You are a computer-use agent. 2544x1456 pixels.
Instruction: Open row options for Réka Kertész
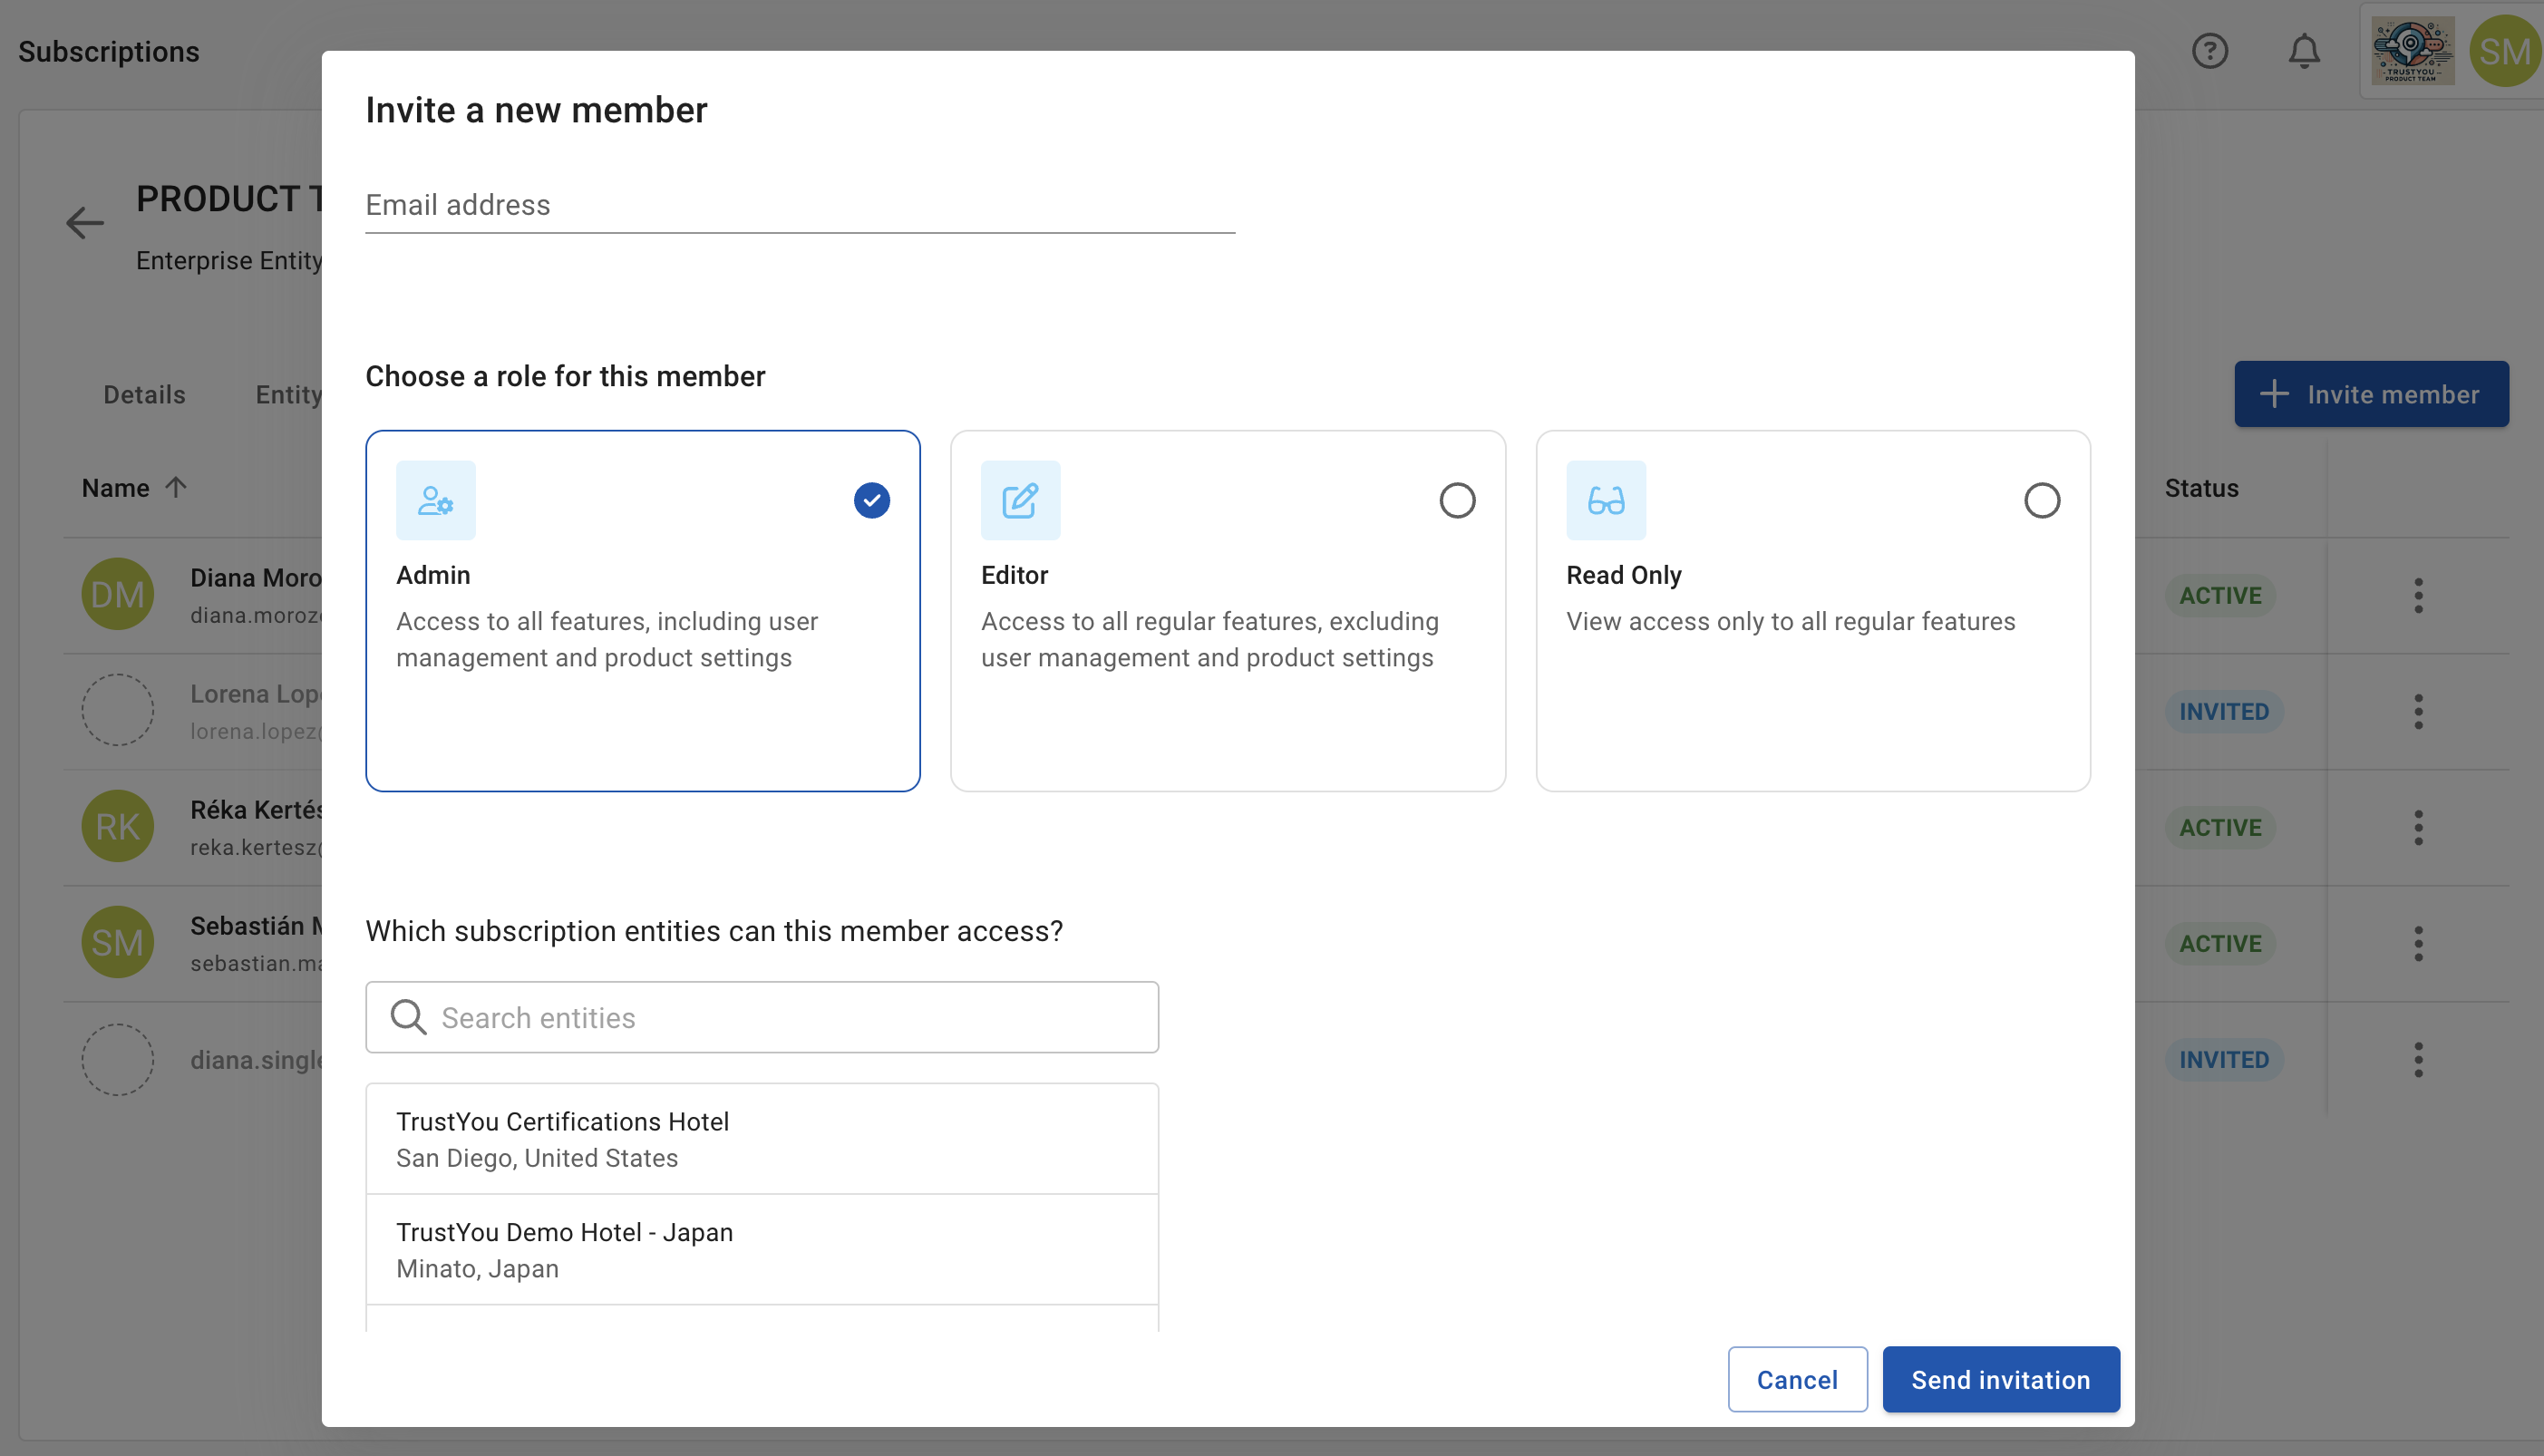[x=2418, y=828]
